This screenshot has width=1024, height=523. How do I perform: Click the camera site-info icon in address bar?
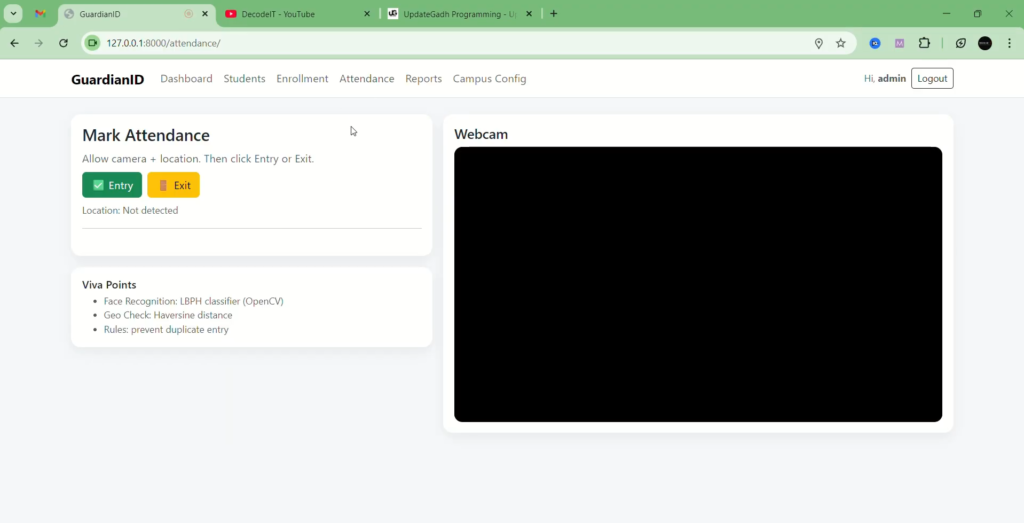[x=93, y=43]
